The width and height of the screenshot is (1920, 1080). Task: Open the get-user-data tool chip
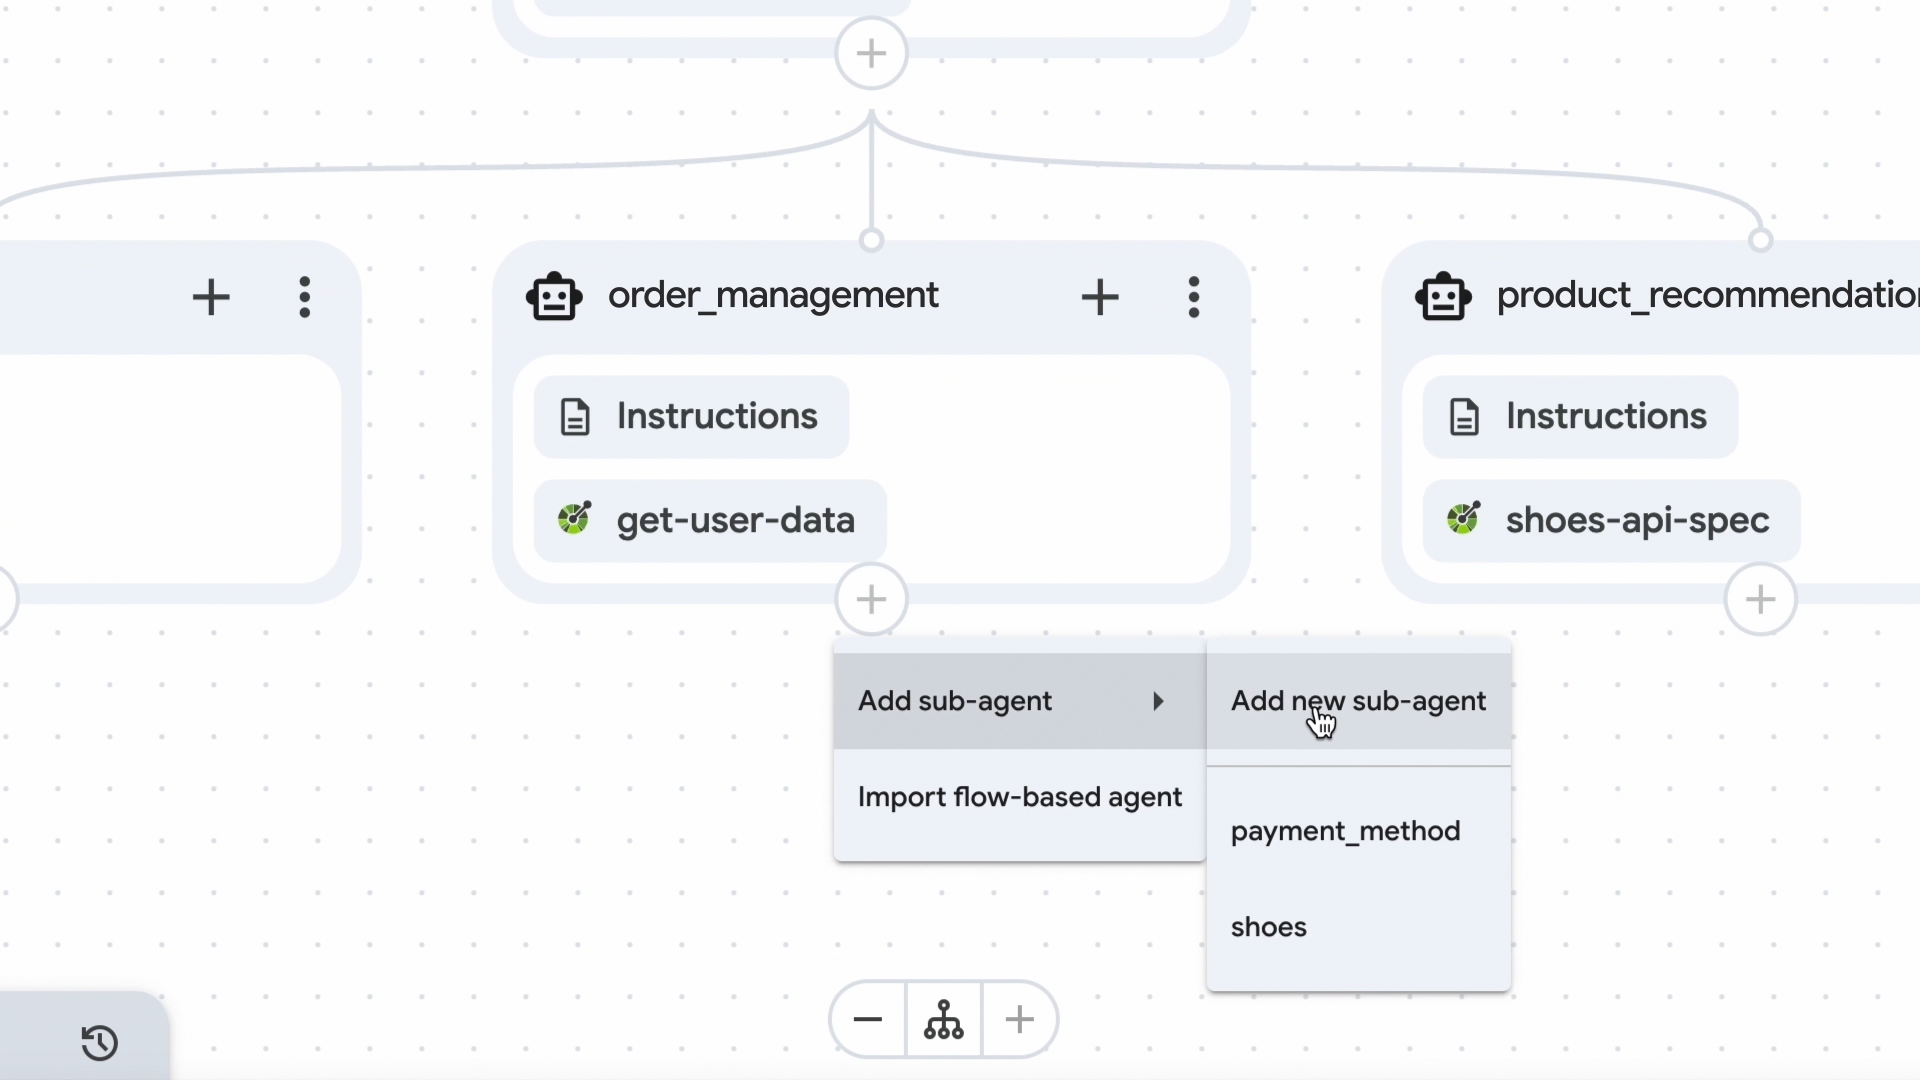[x=709, y=520]
